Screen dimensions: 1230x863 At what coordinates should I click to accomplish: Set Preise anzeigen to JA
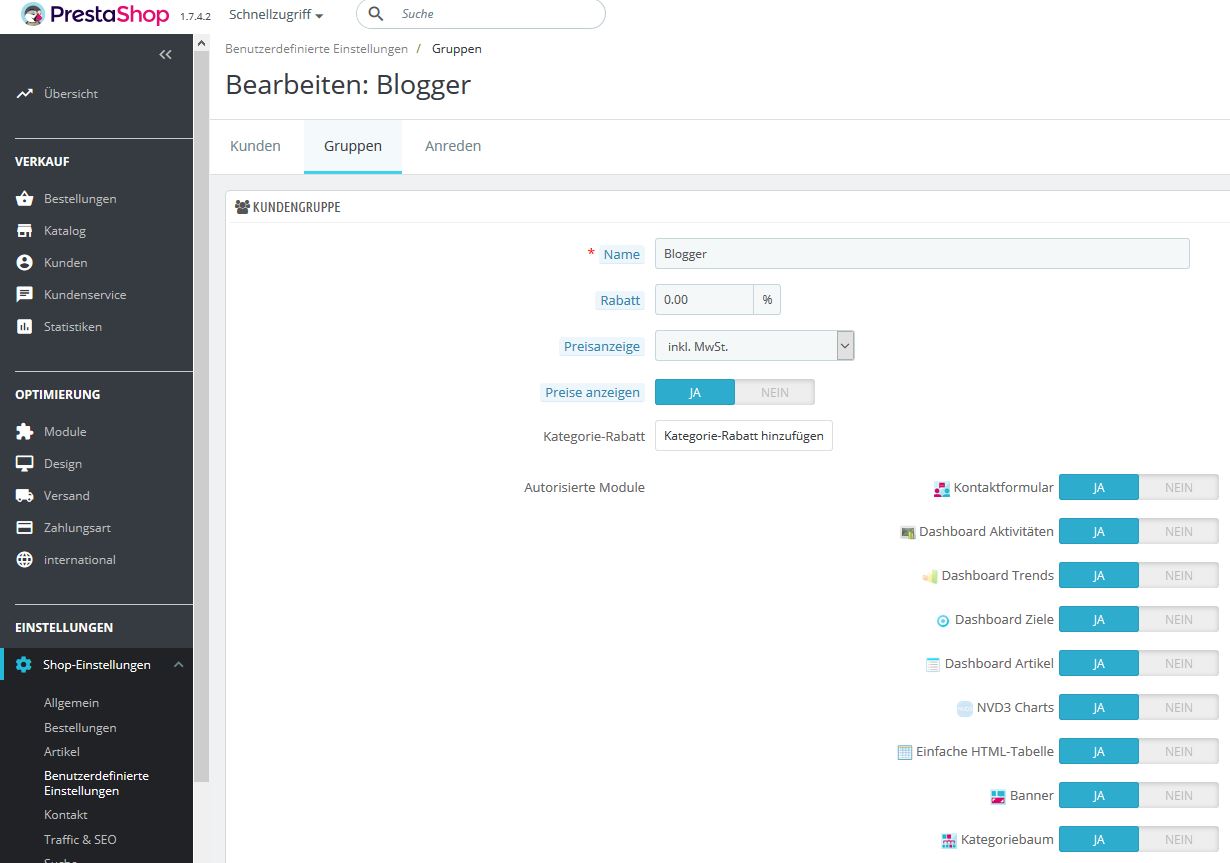tap(695, 392)
